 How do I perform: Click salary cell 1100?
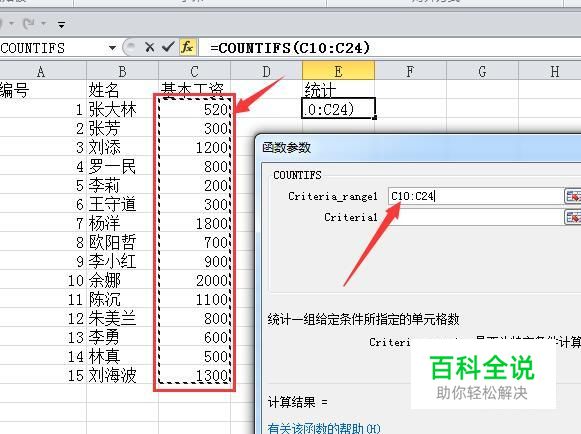click(x=194, y=299)
